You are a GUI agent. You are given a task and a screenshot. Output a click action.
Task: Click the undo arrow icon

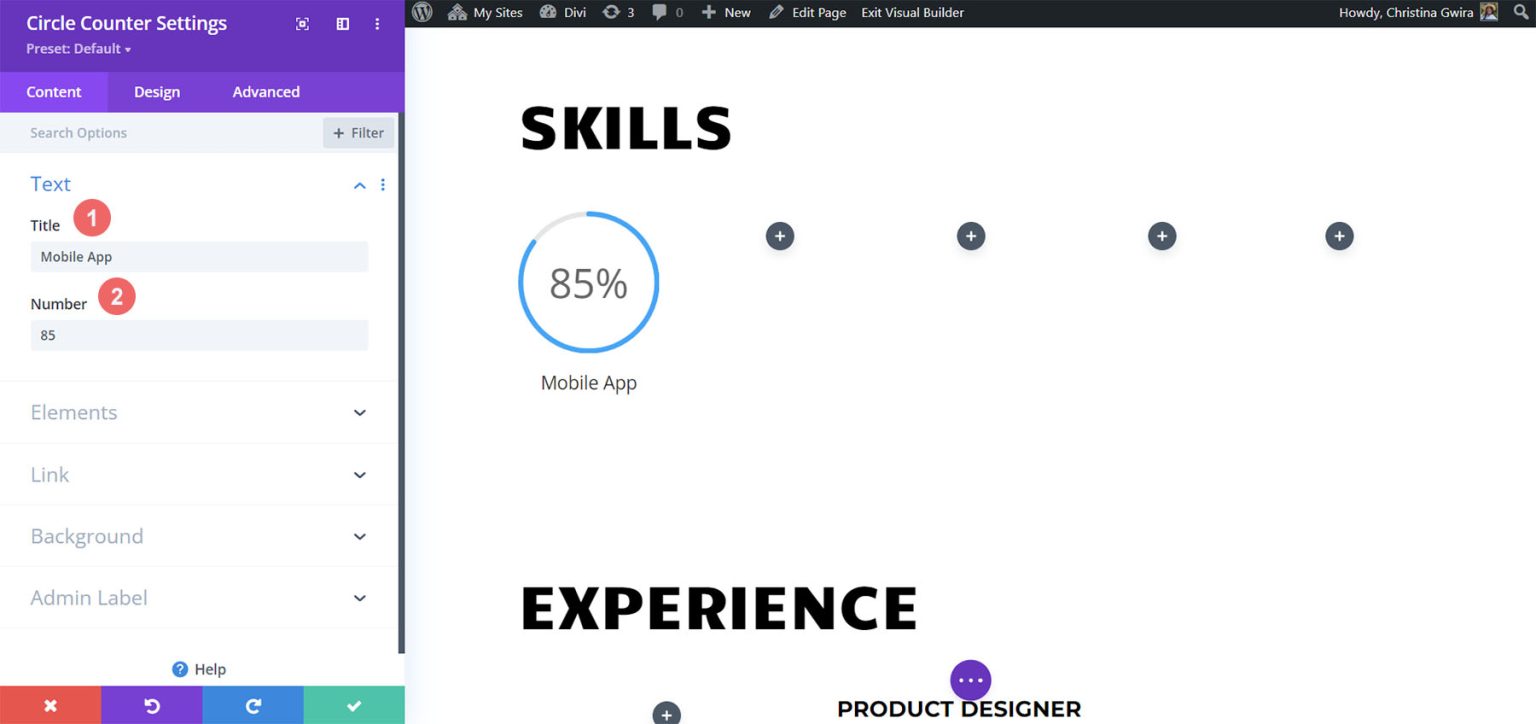point(152,705)
